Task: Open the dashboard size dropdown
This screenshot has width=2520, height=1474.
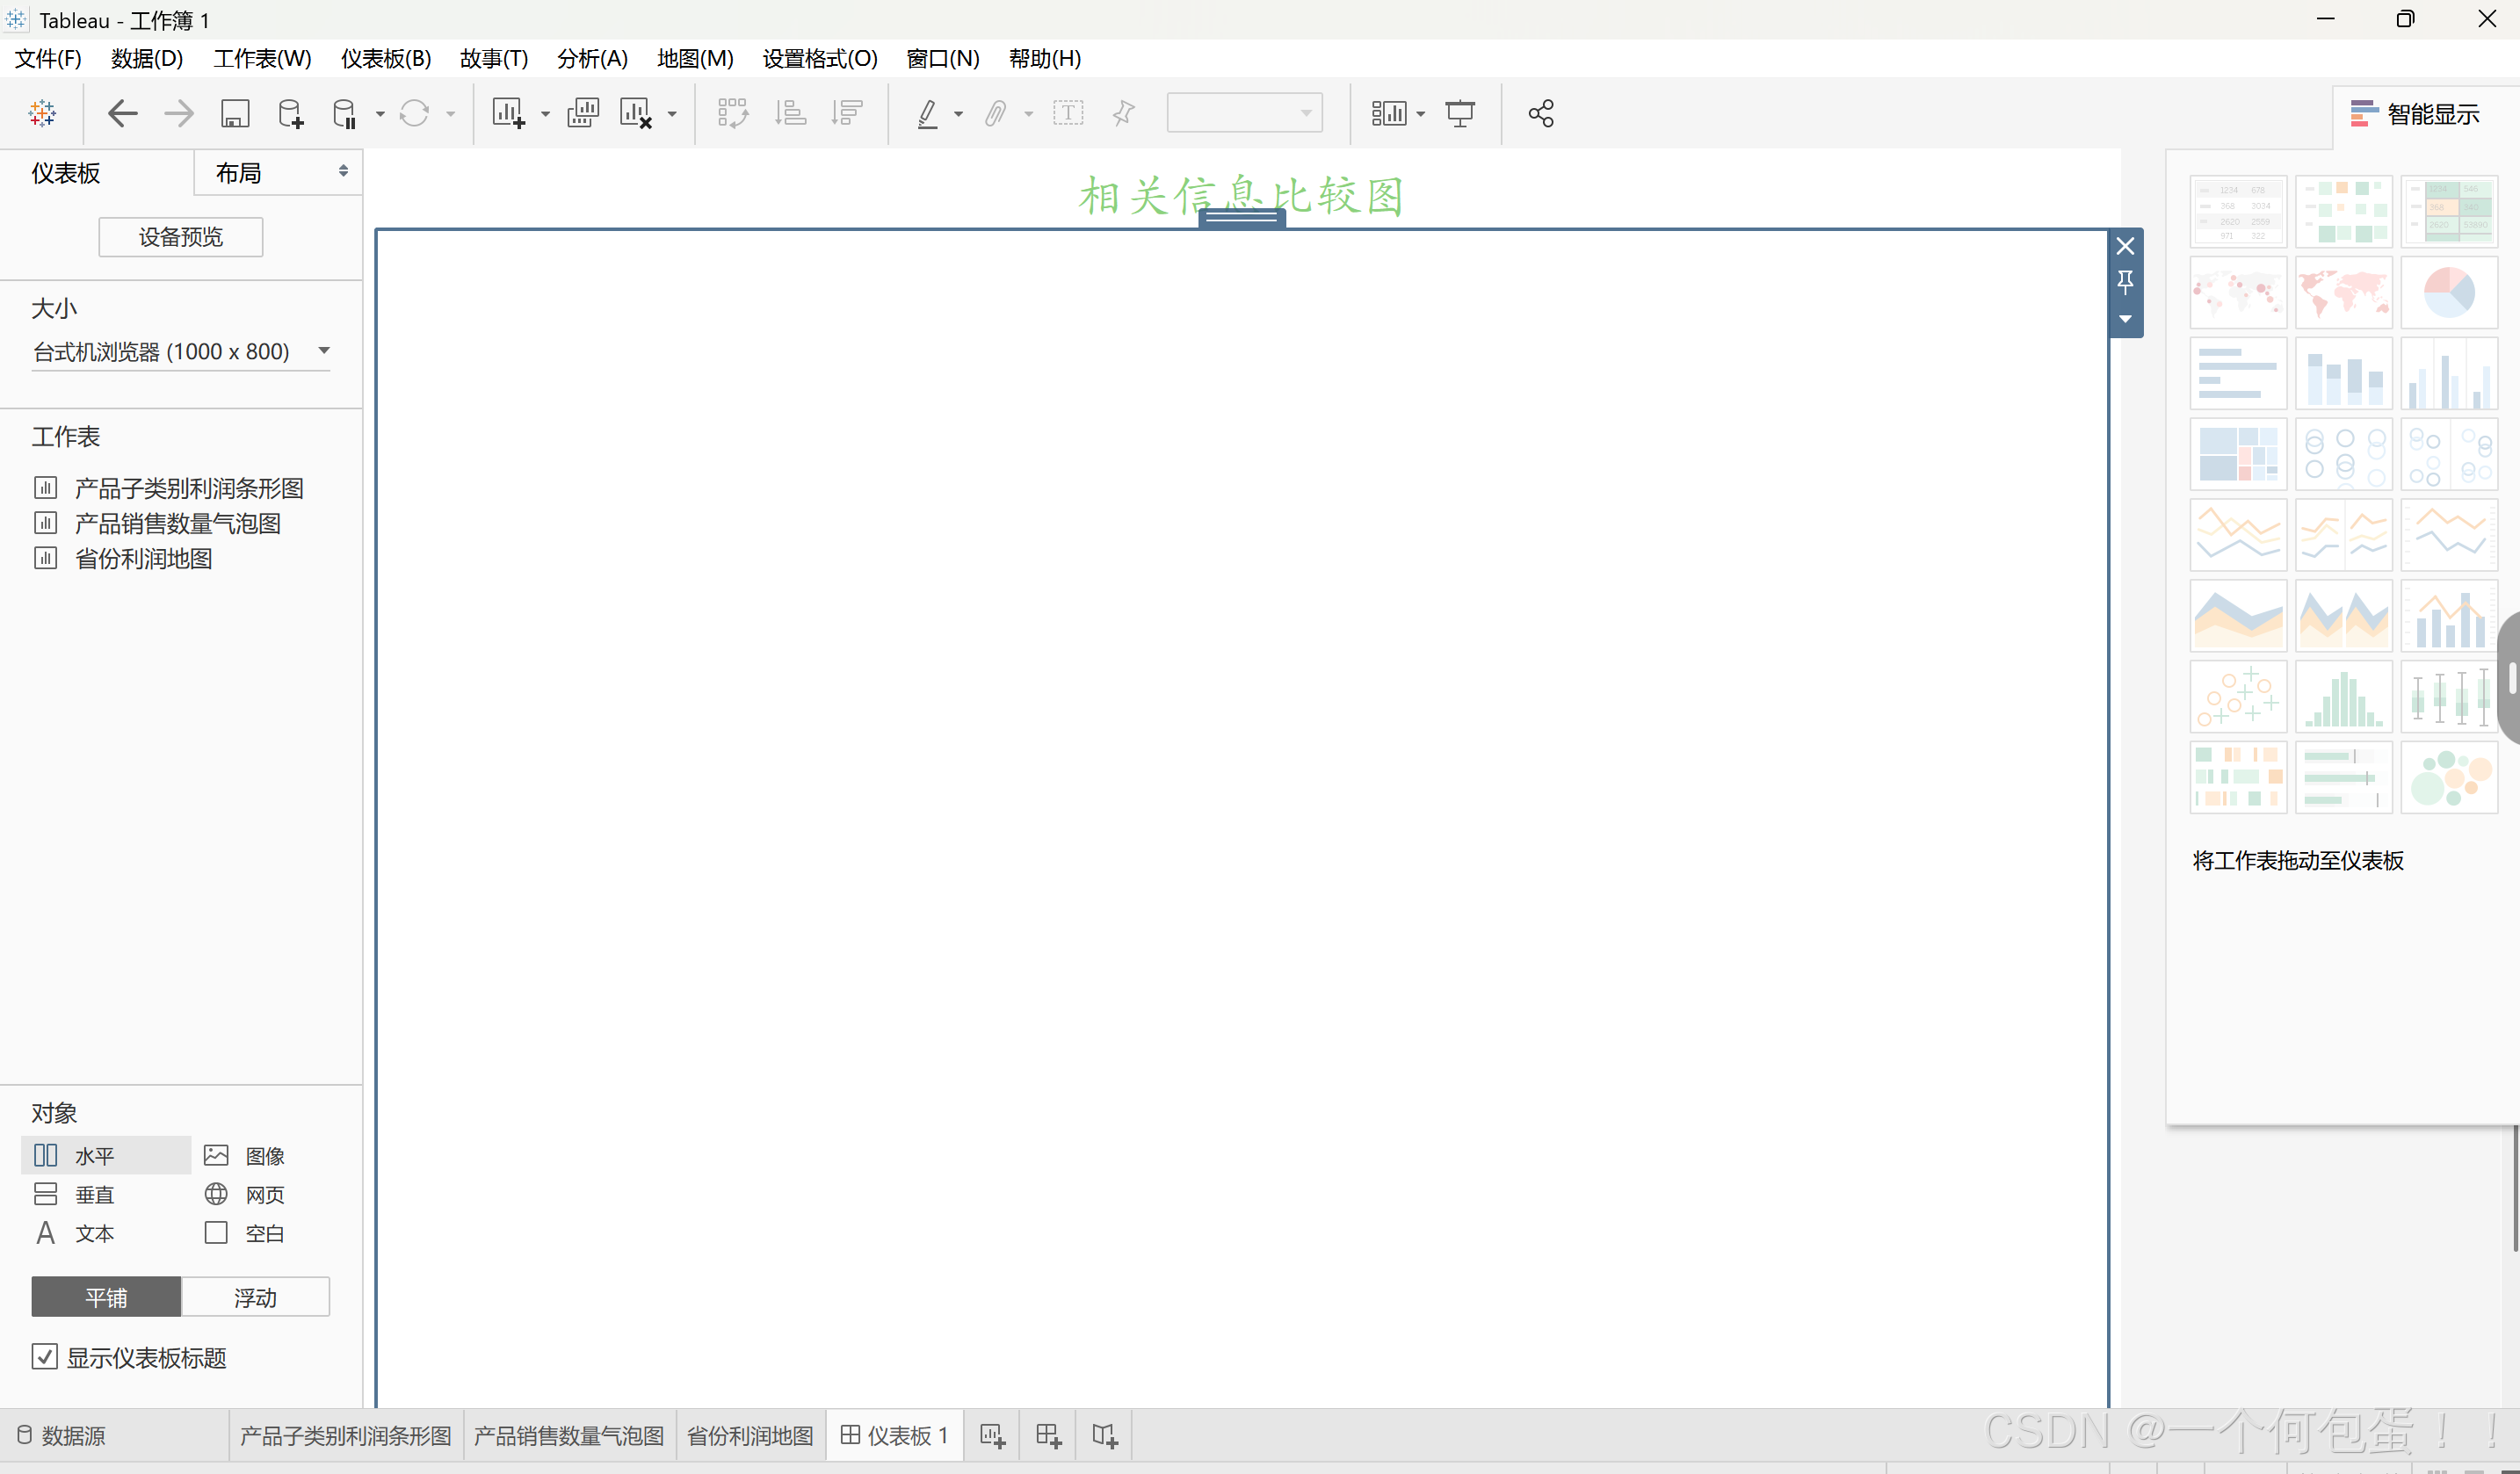Action: (x=323, y=351)
